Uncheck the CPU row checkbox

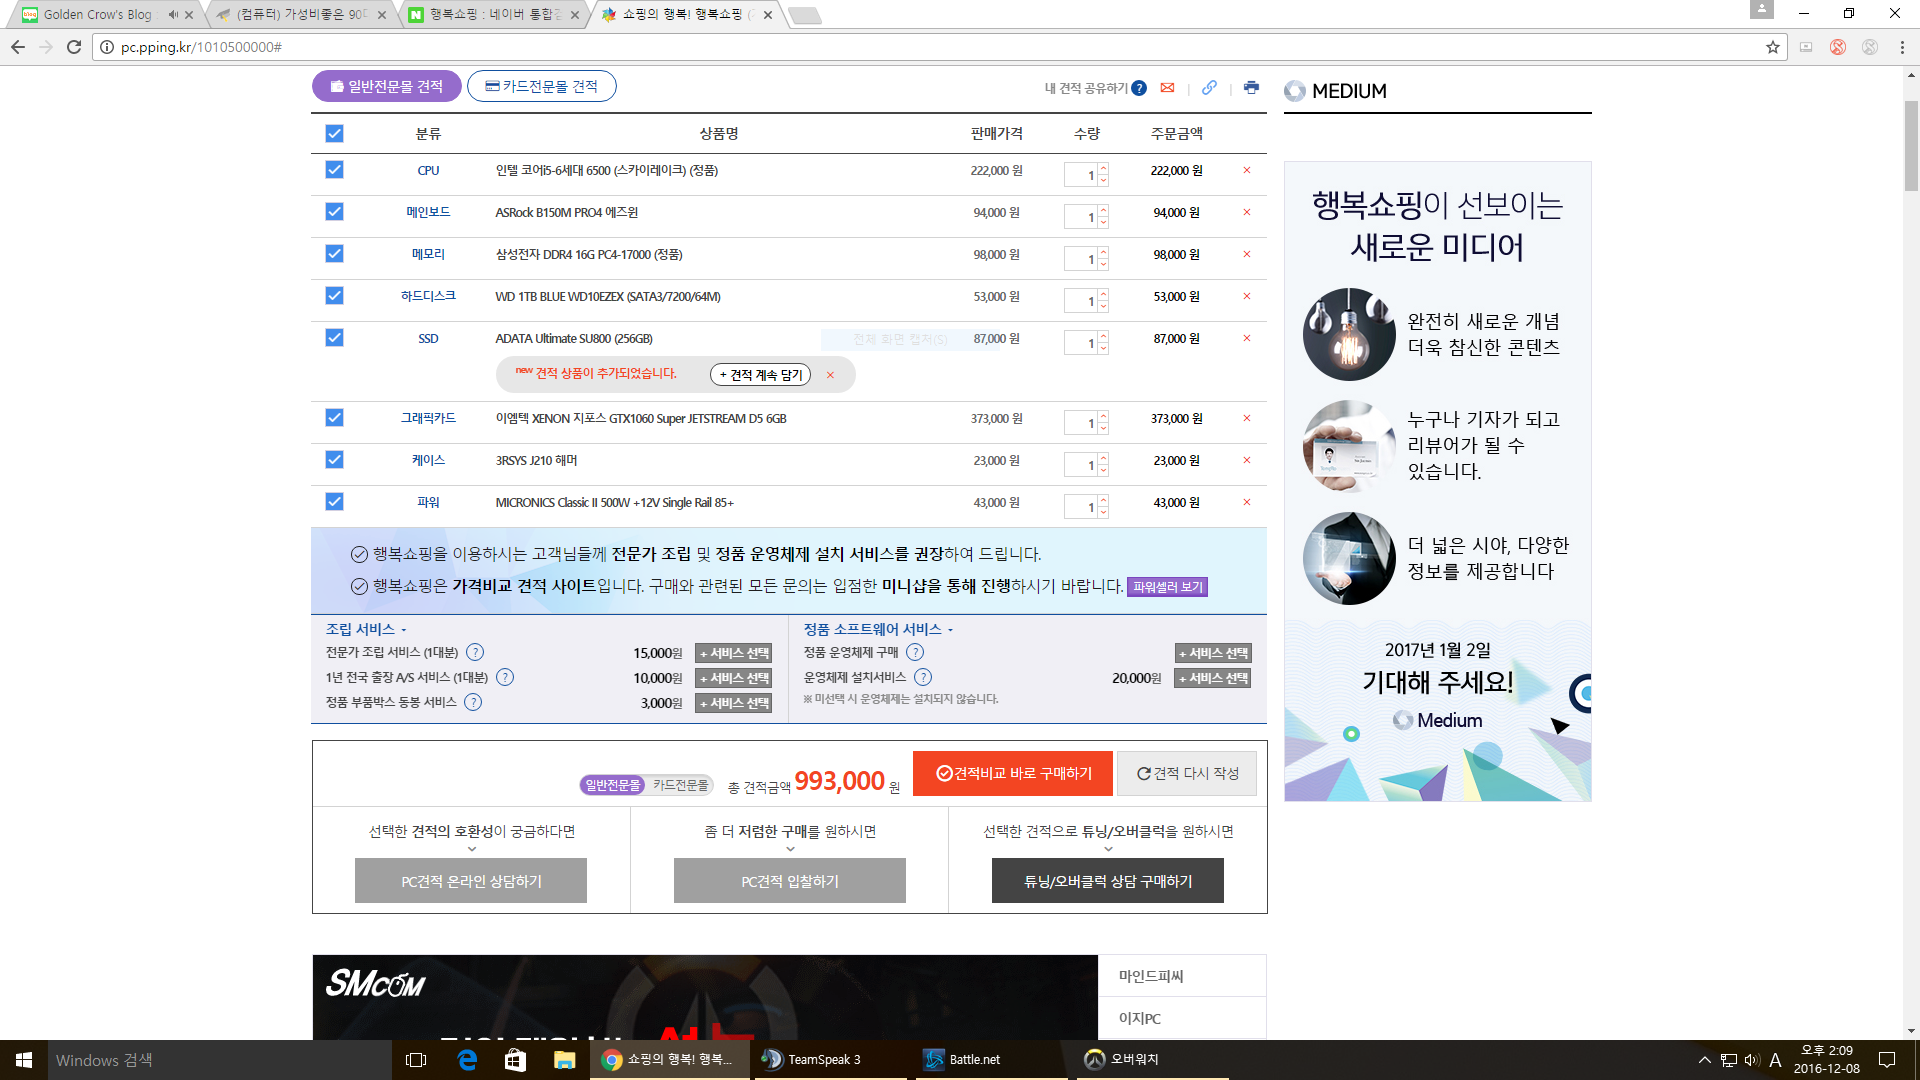point(334,170)
